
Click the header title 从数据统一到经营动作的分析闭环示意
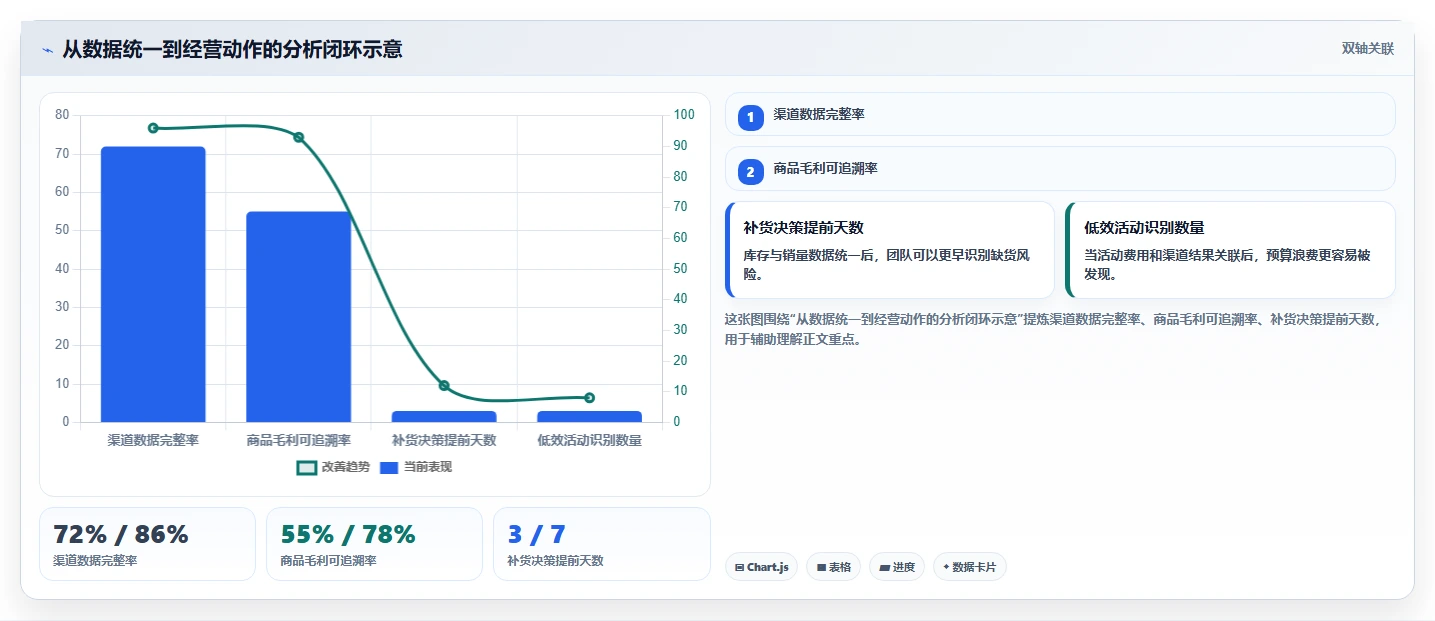click(232, 49)
